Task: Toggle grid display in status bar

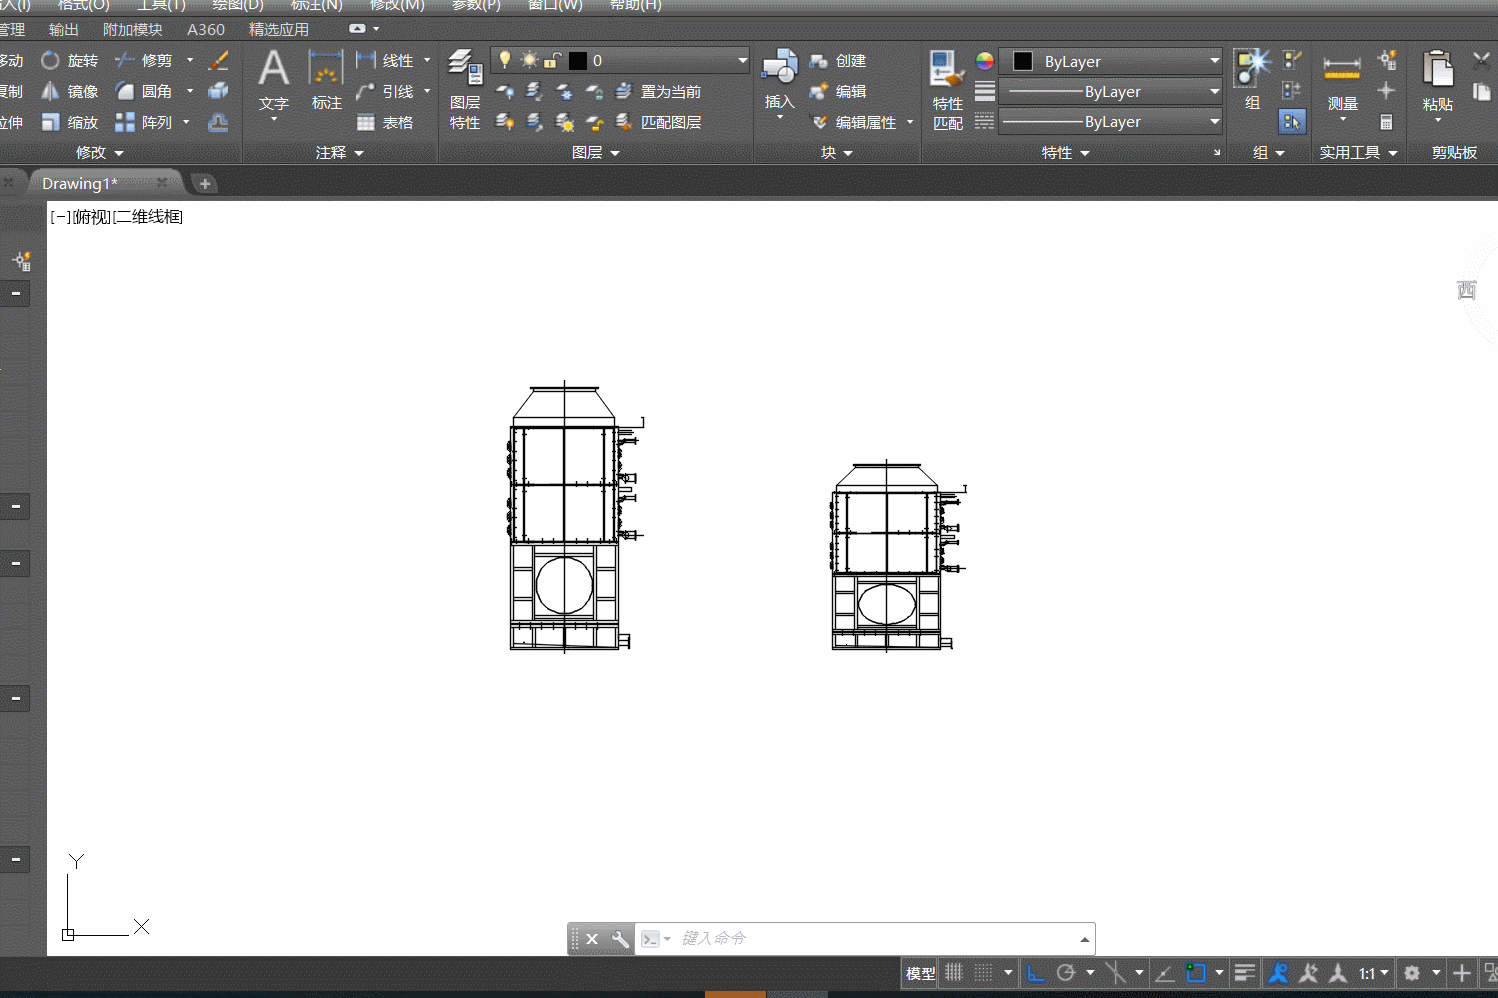Action: click(x=954, y=973)
